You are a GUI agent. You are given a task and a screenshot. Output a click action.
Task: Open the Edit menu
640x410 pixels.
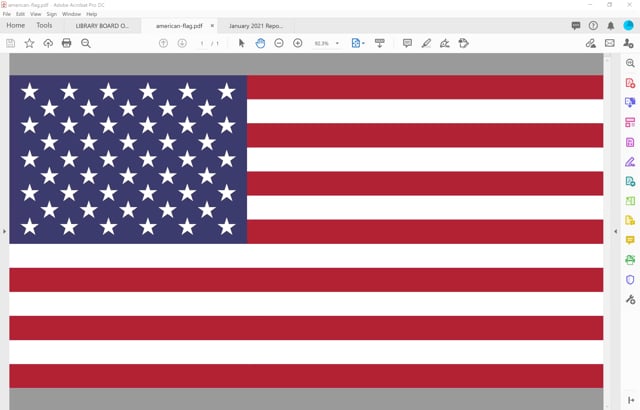pyautogui.click(x=20, y=14)
